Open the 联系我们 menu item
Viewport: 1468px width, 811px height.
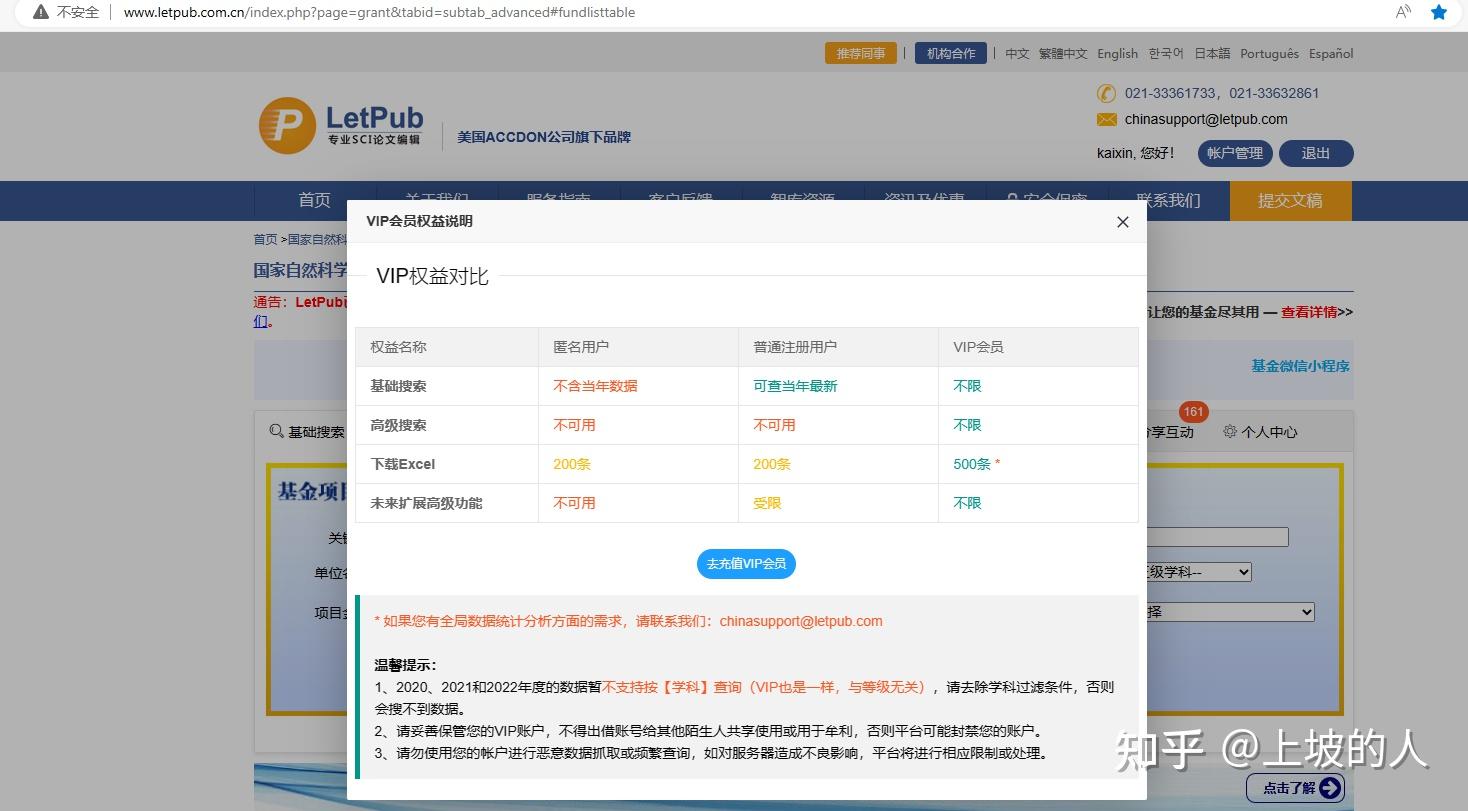(1169, 200)
